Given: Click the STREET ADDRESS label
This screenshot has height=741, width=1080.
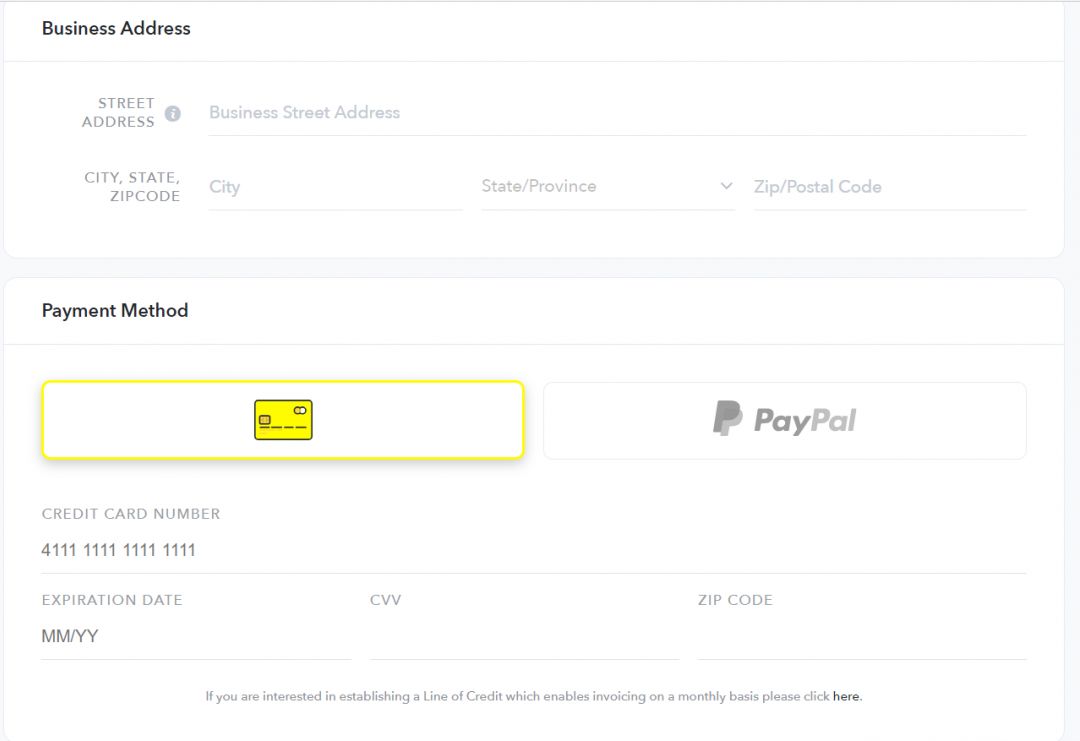Looking at the screenshot, I should [x=118, y=112].
